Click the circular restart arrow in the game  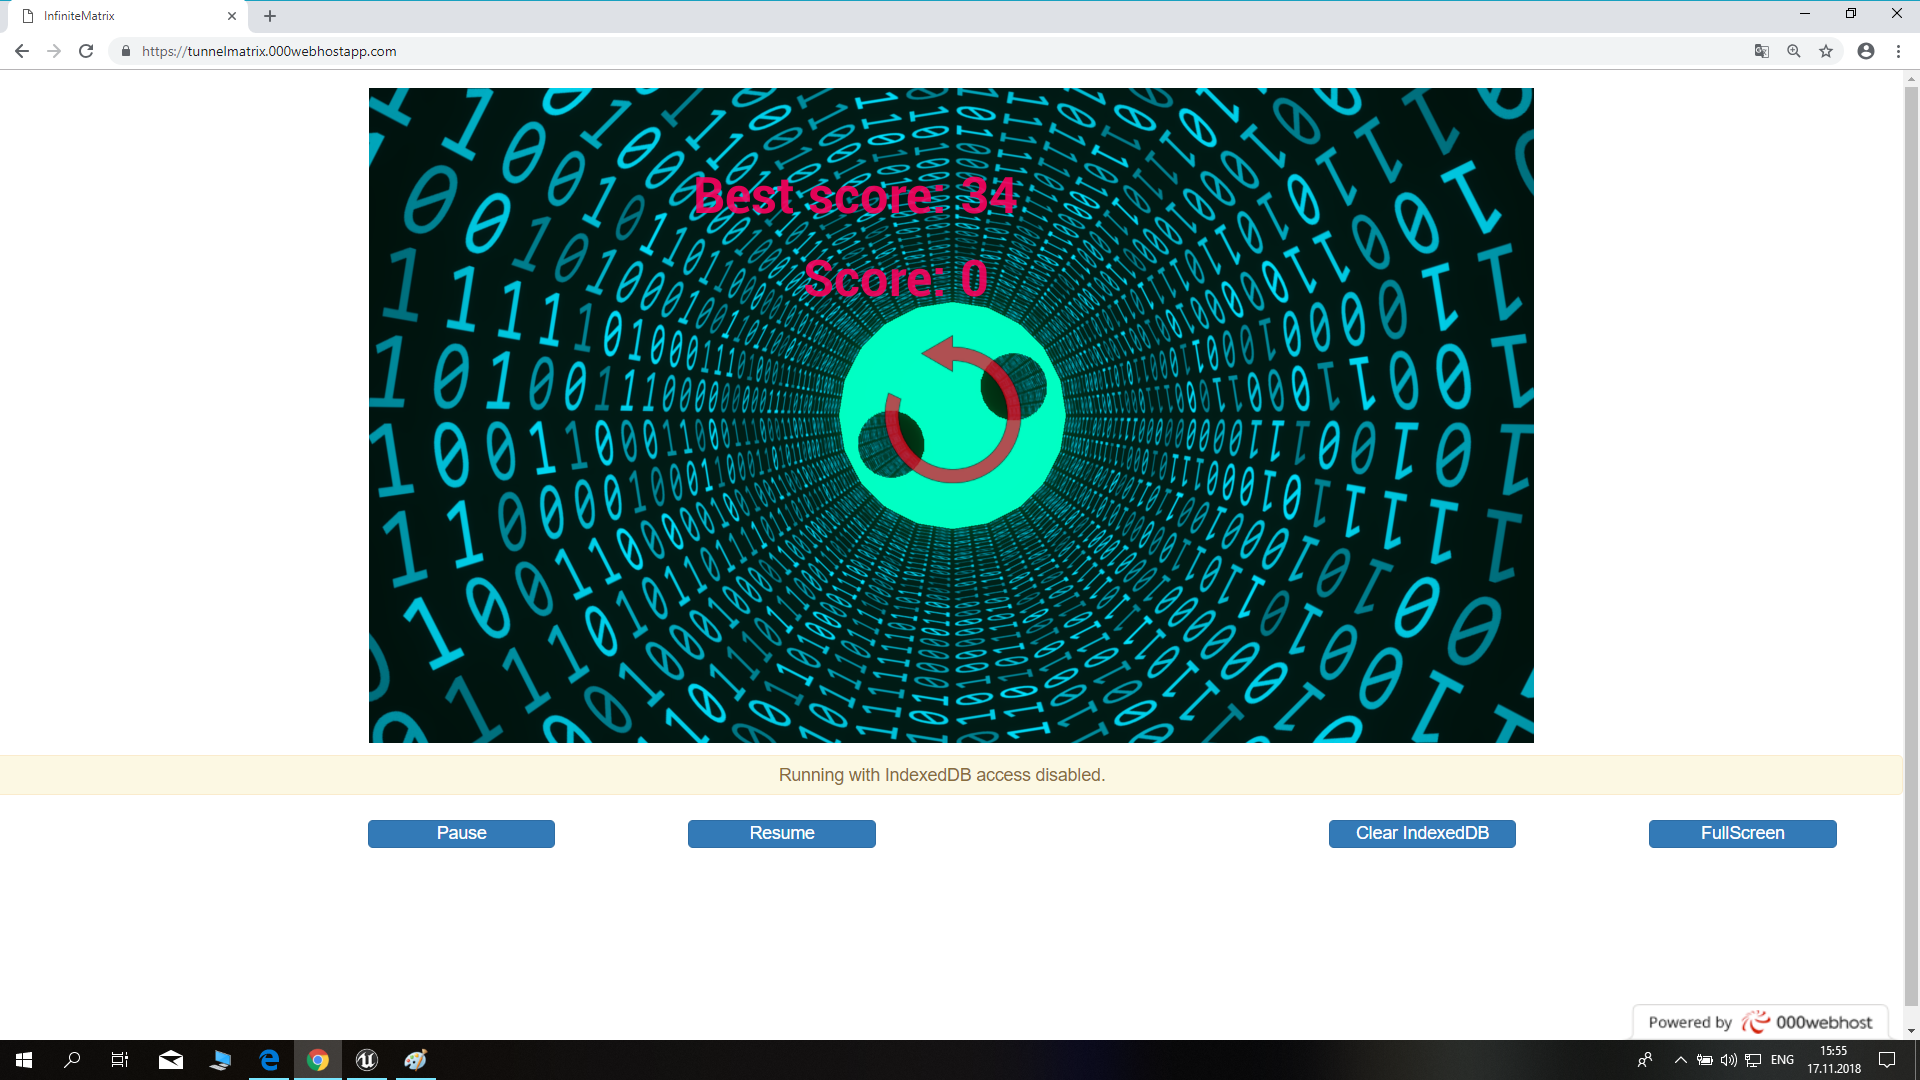[951, 416]
